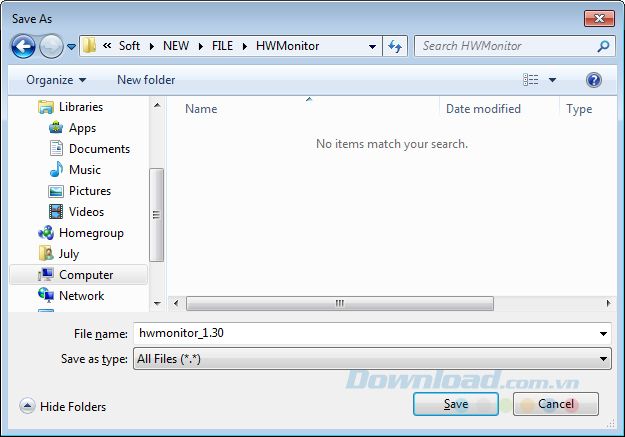Select Libraries in navigation pane
This screenshot has width=625, height=437.
point(81,107)
